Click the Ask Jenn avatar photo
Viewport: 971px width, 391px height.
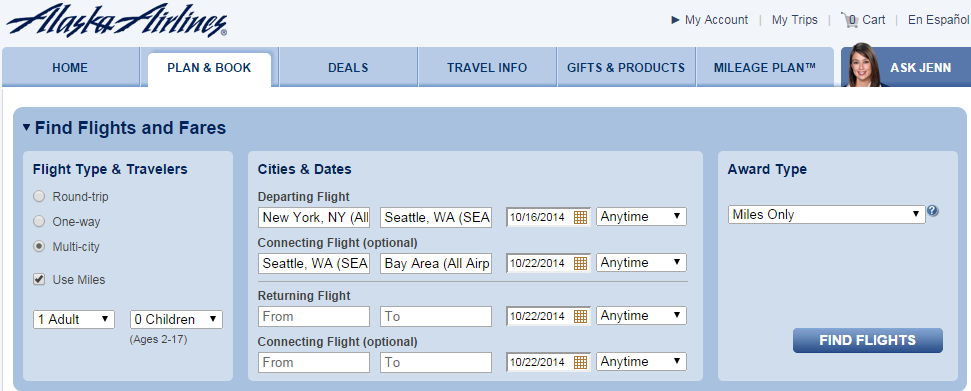coord(865,65)
